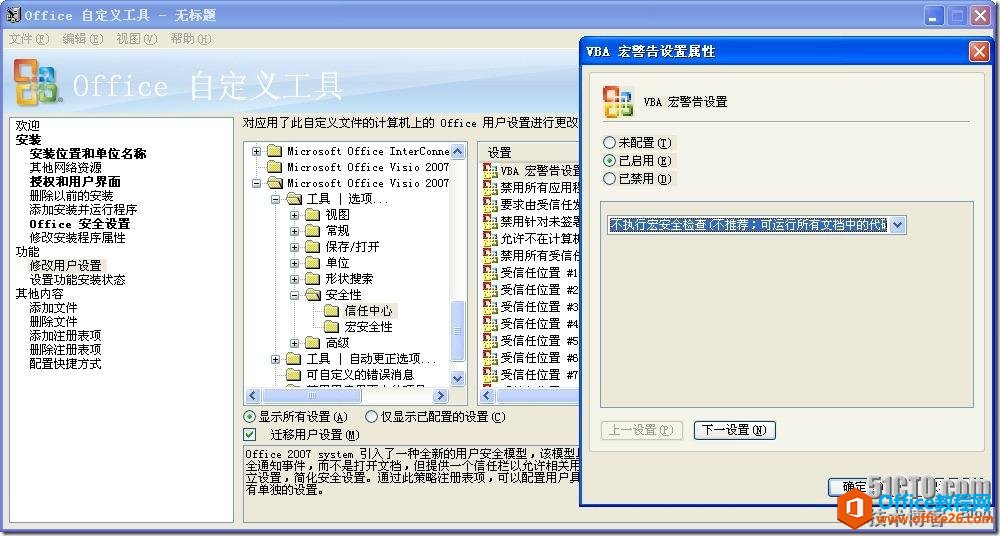The width and height of the screenshot is (1000, 536).
Task: Open Office 安全设置 in left navigation
Action: coord(80,224)
